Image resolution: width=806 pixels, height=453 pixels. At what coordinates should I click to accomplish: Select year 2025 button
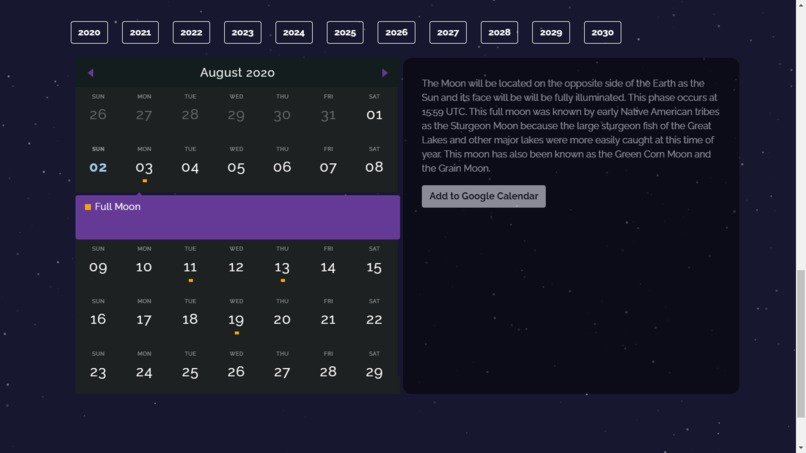click(x=345, y=32)
